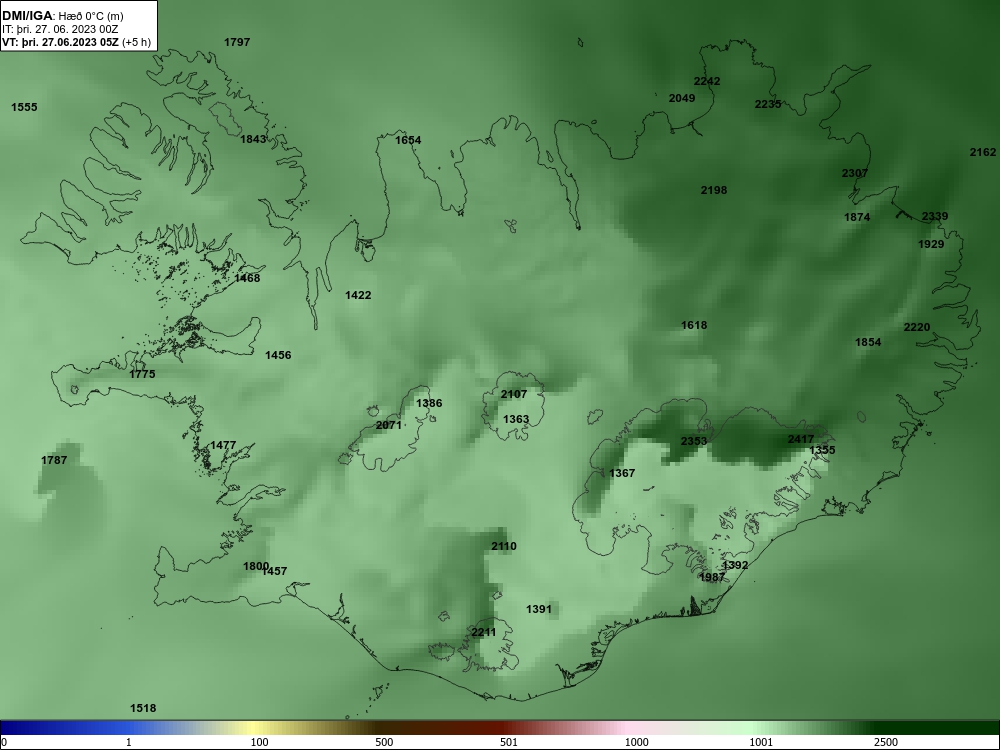Select the 2339 height label
The image size is (1000, 750).
coord(935,216)
